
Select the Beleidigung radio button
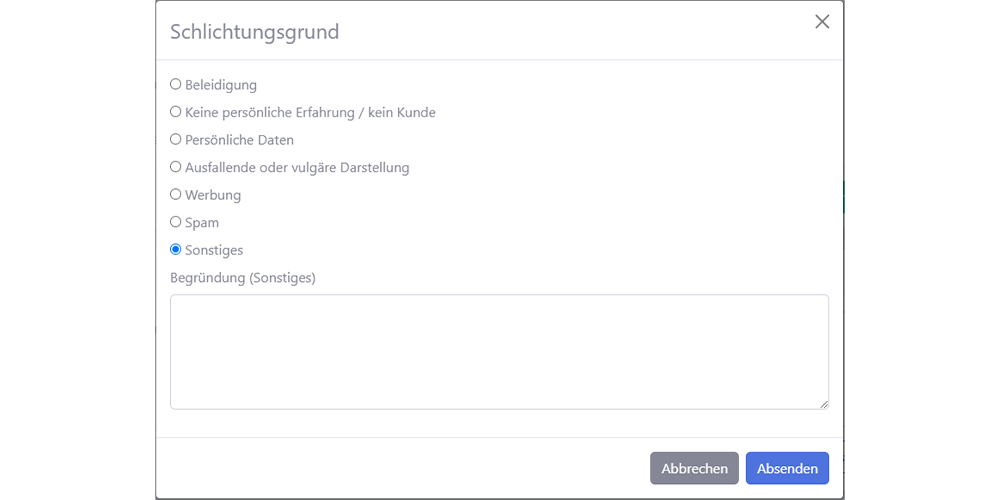coord(176,85)
